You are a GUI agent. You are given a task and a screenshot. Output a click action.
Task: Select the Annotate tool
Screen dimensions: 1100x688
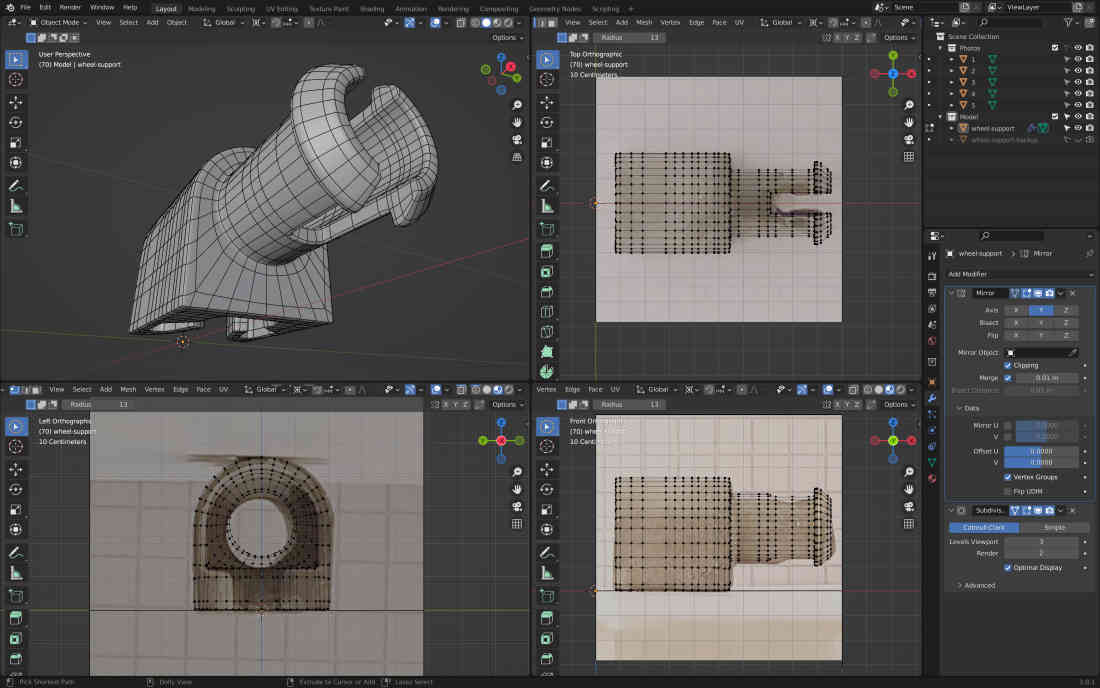(15, 185)
